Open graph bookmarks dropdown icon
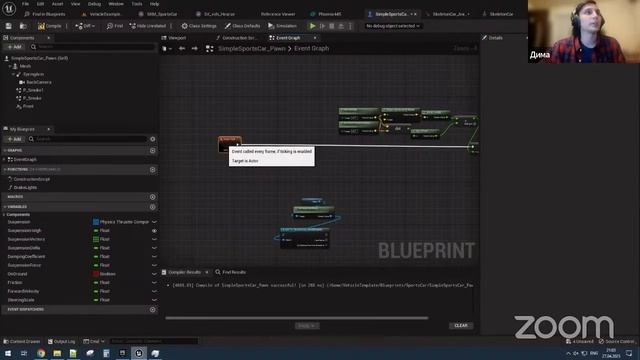The width and height of the screenshot is (640, 360). point(167,49)
